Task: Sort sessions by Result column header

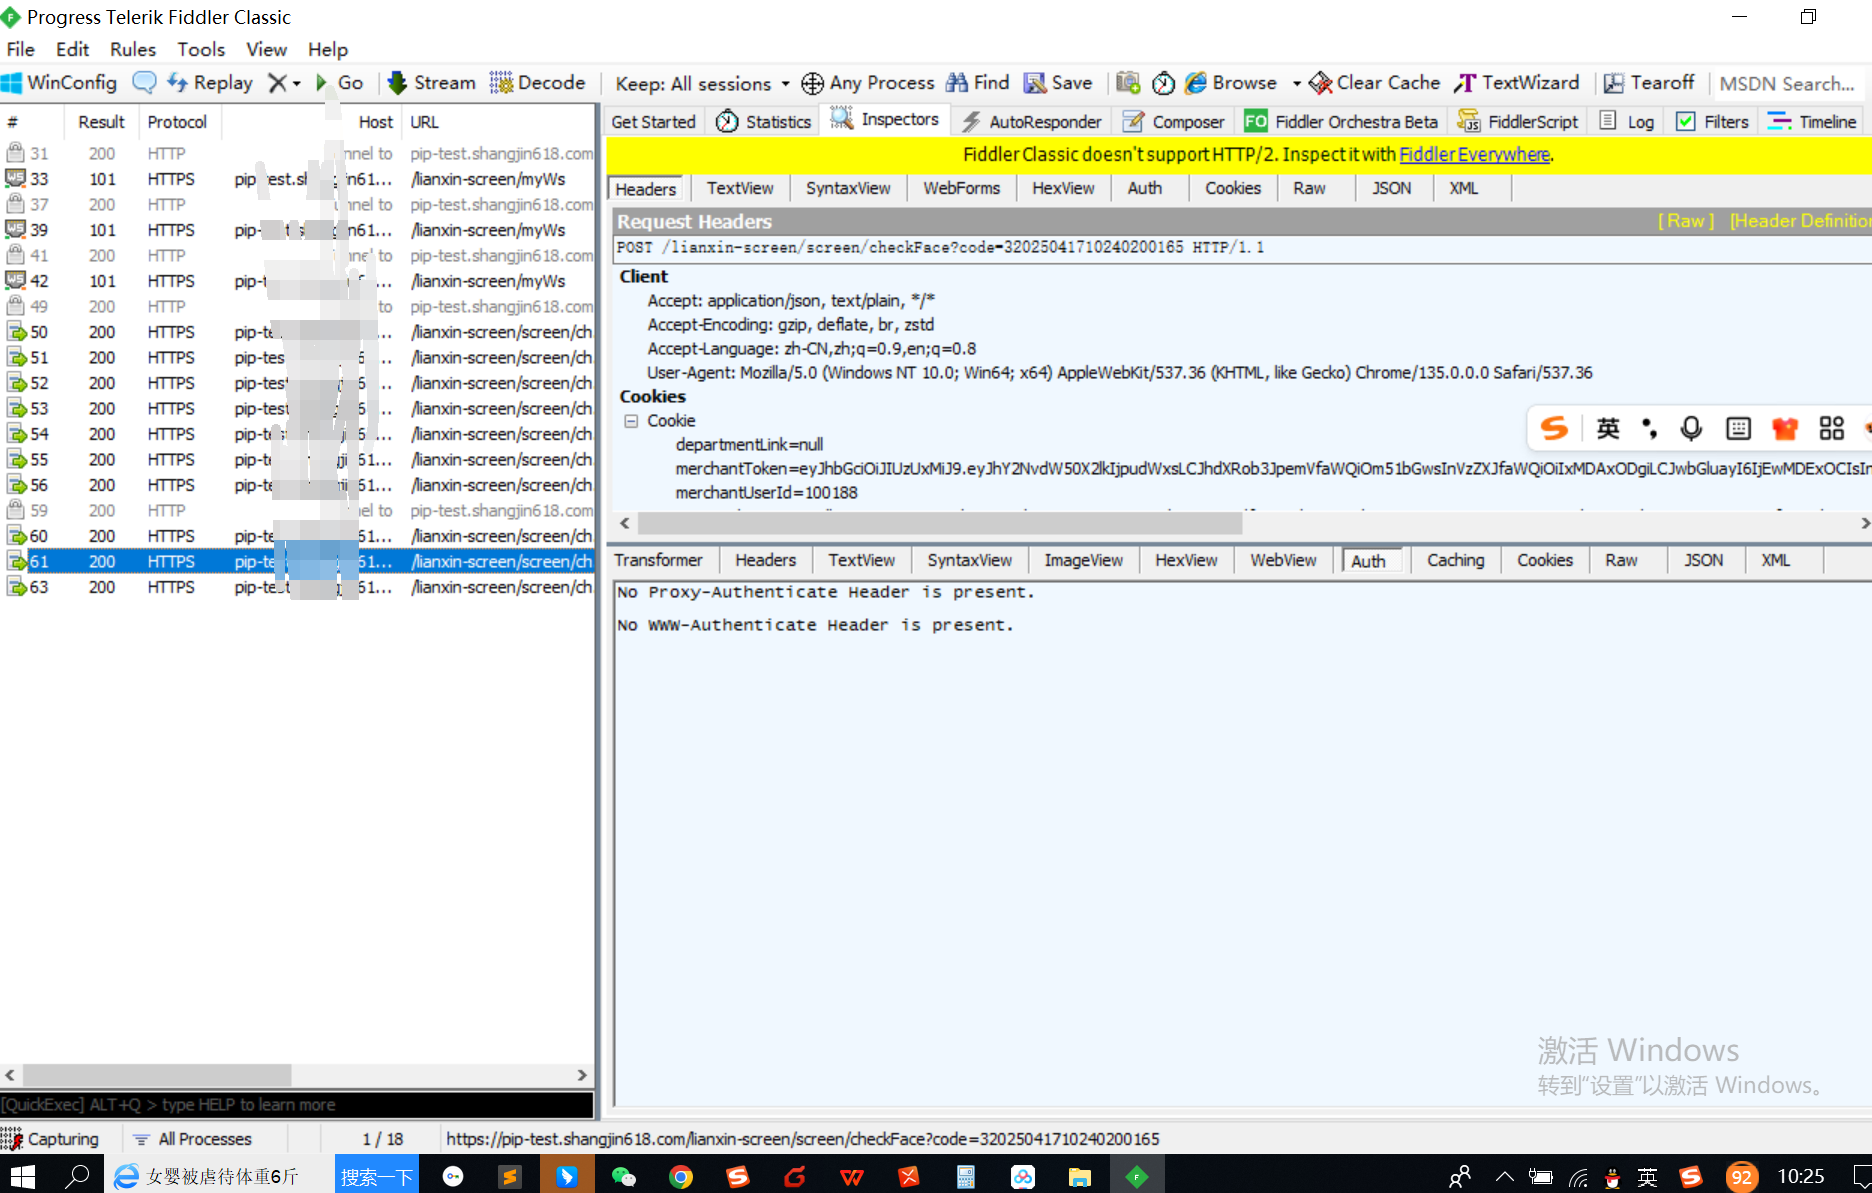Action: coord(101,122)
